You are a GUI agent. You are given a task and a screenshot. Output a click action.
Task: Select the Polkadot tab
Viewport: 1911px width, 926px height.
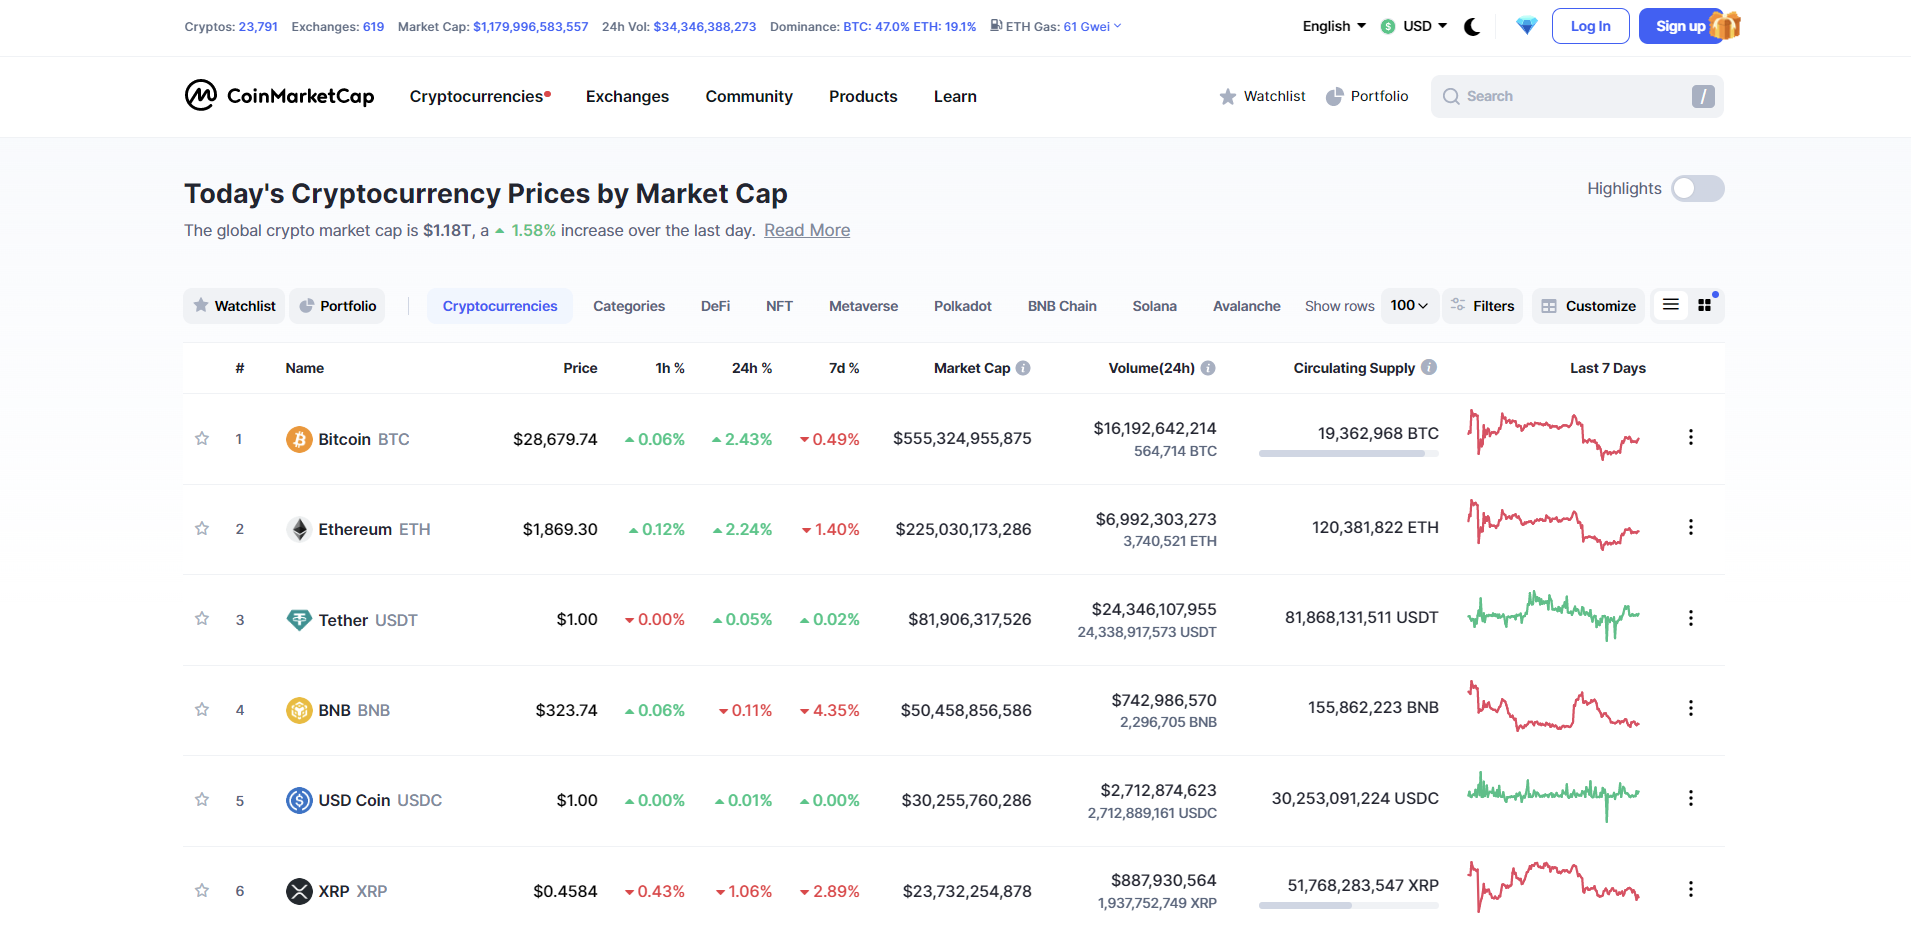(963, 306)
